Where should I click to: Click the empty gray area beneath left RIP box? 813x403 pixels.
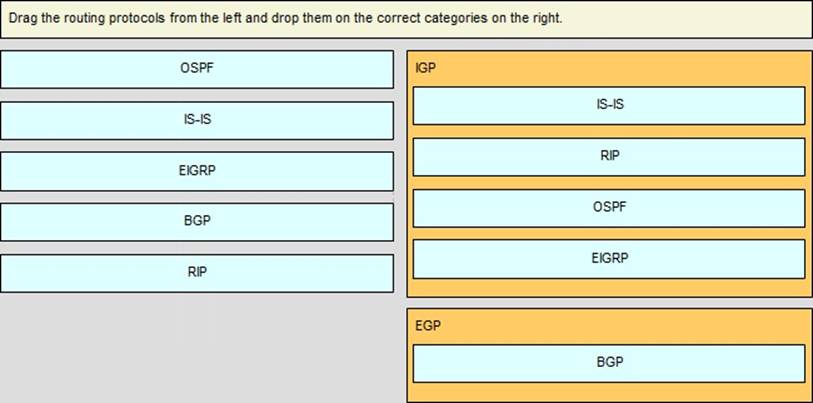point(197,348)
